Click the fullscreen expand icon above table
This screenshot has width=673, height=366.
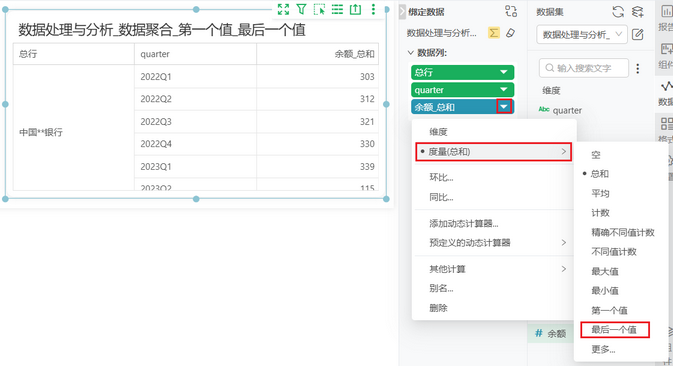pos(283,9)
